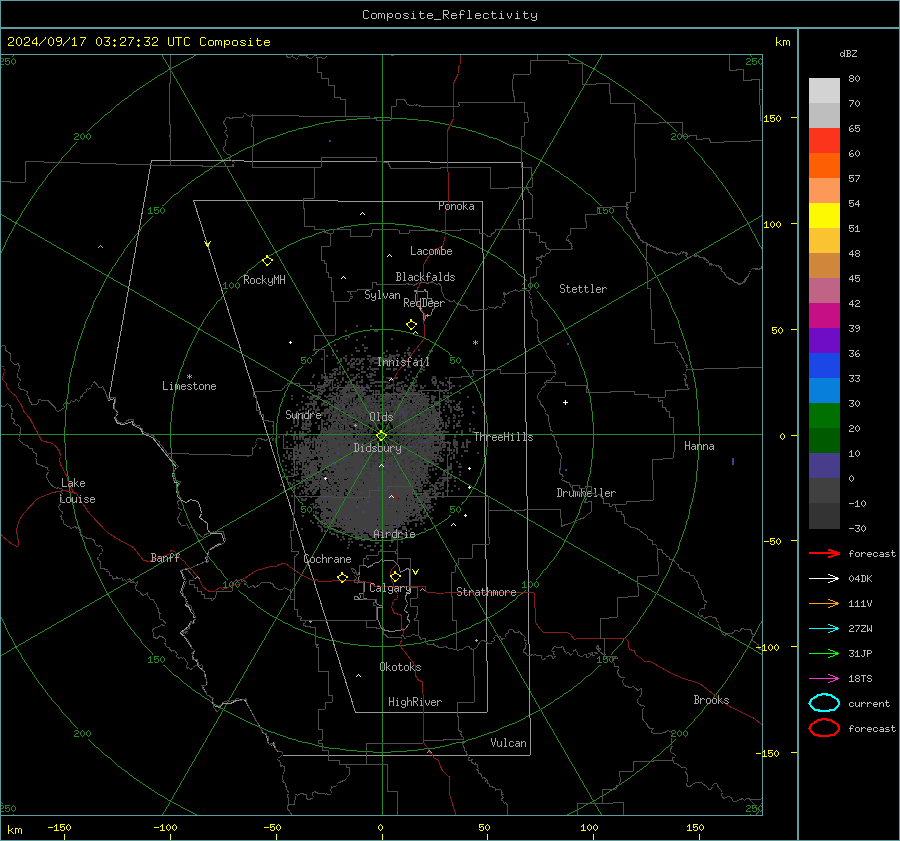Viewport: 900px width, 841px height.
Task: Click the Lacombe city label
Action: [431, 251]
